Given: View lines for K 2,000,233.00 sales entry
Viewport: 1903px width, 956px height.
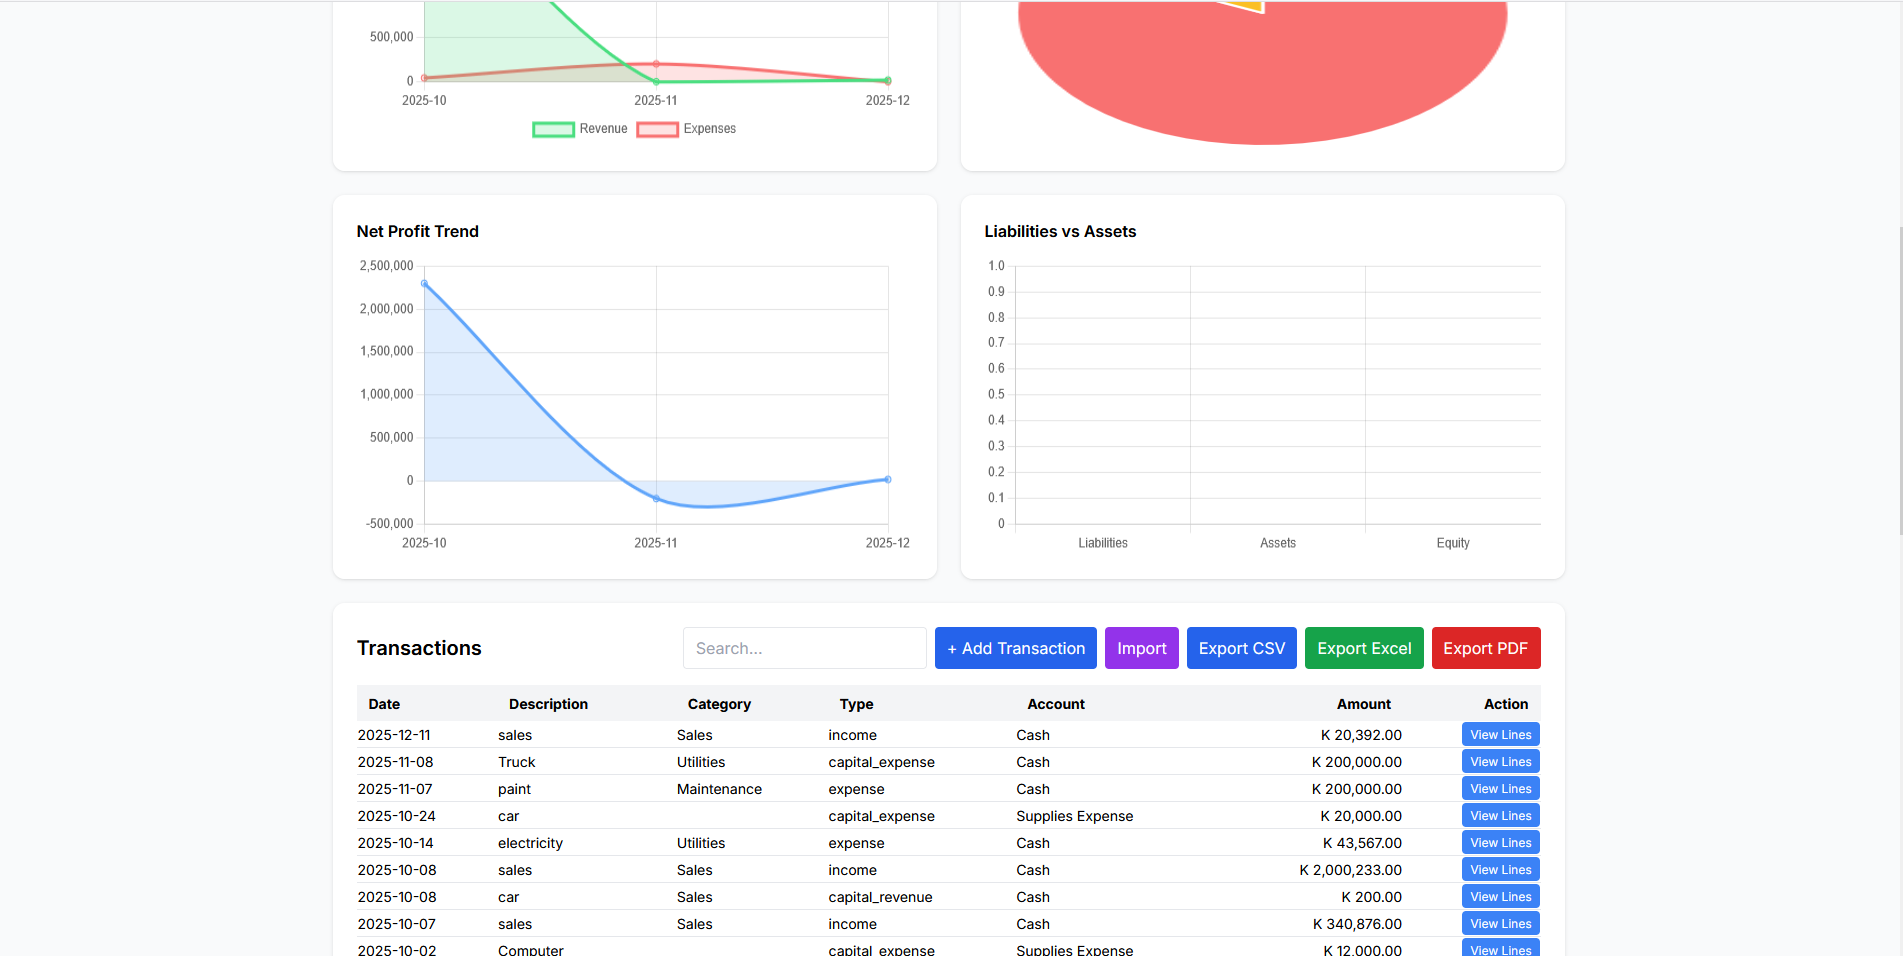Looking at the screenshot, I should click(1500, 869).
